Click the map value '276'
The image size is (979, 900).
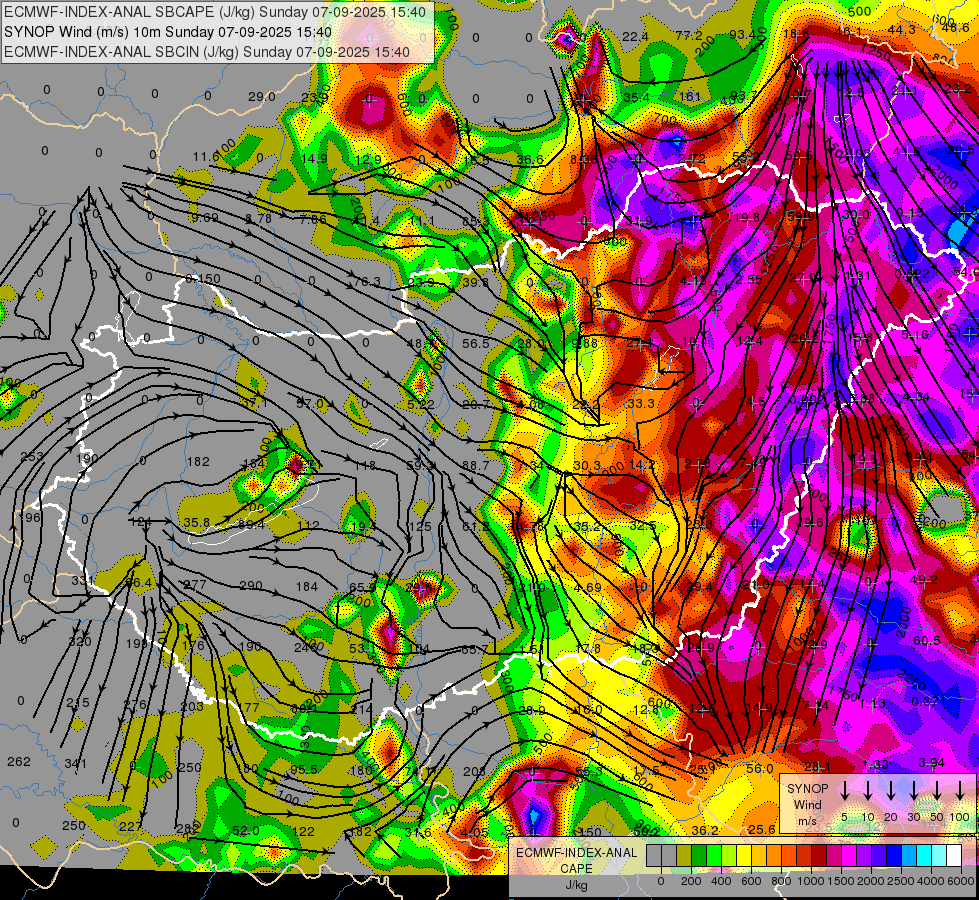click(135, 705)
